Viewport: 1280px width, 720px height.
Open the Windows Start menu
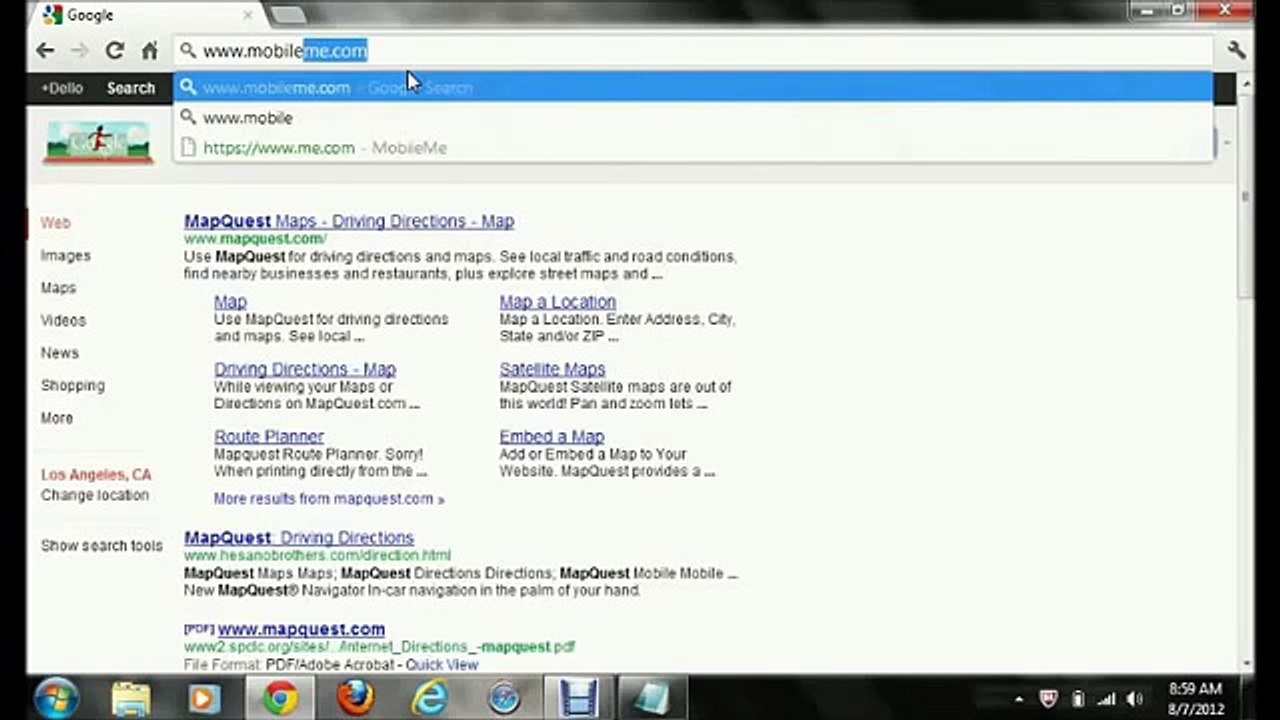[x=57, y=697]
